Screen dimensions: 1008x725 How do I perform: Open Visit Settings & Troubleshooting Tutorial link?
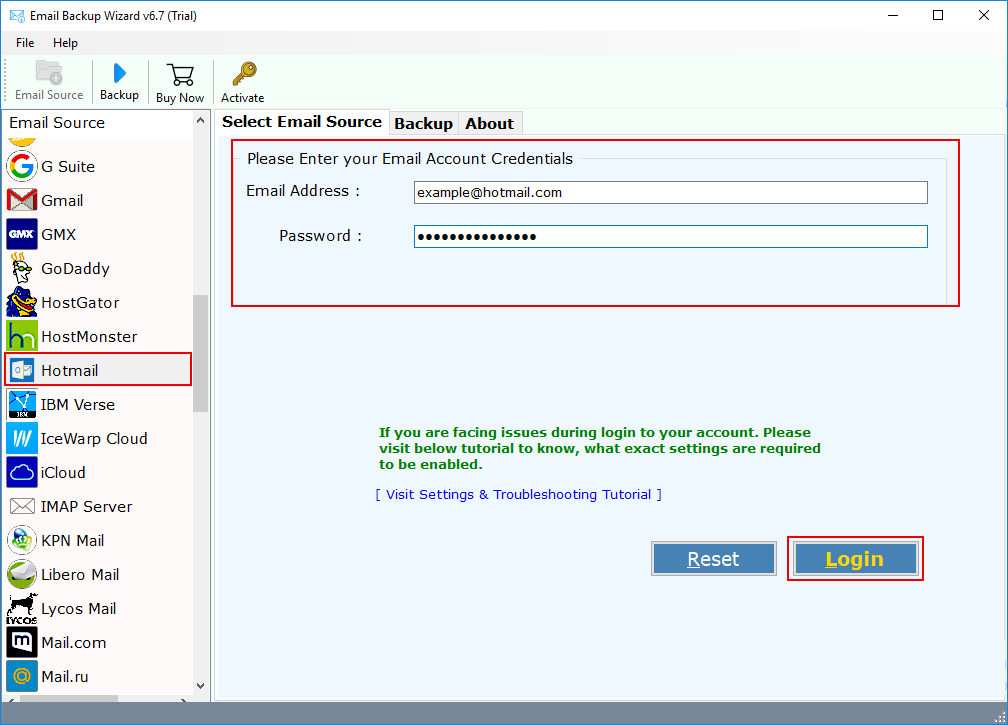click(519, 494)
